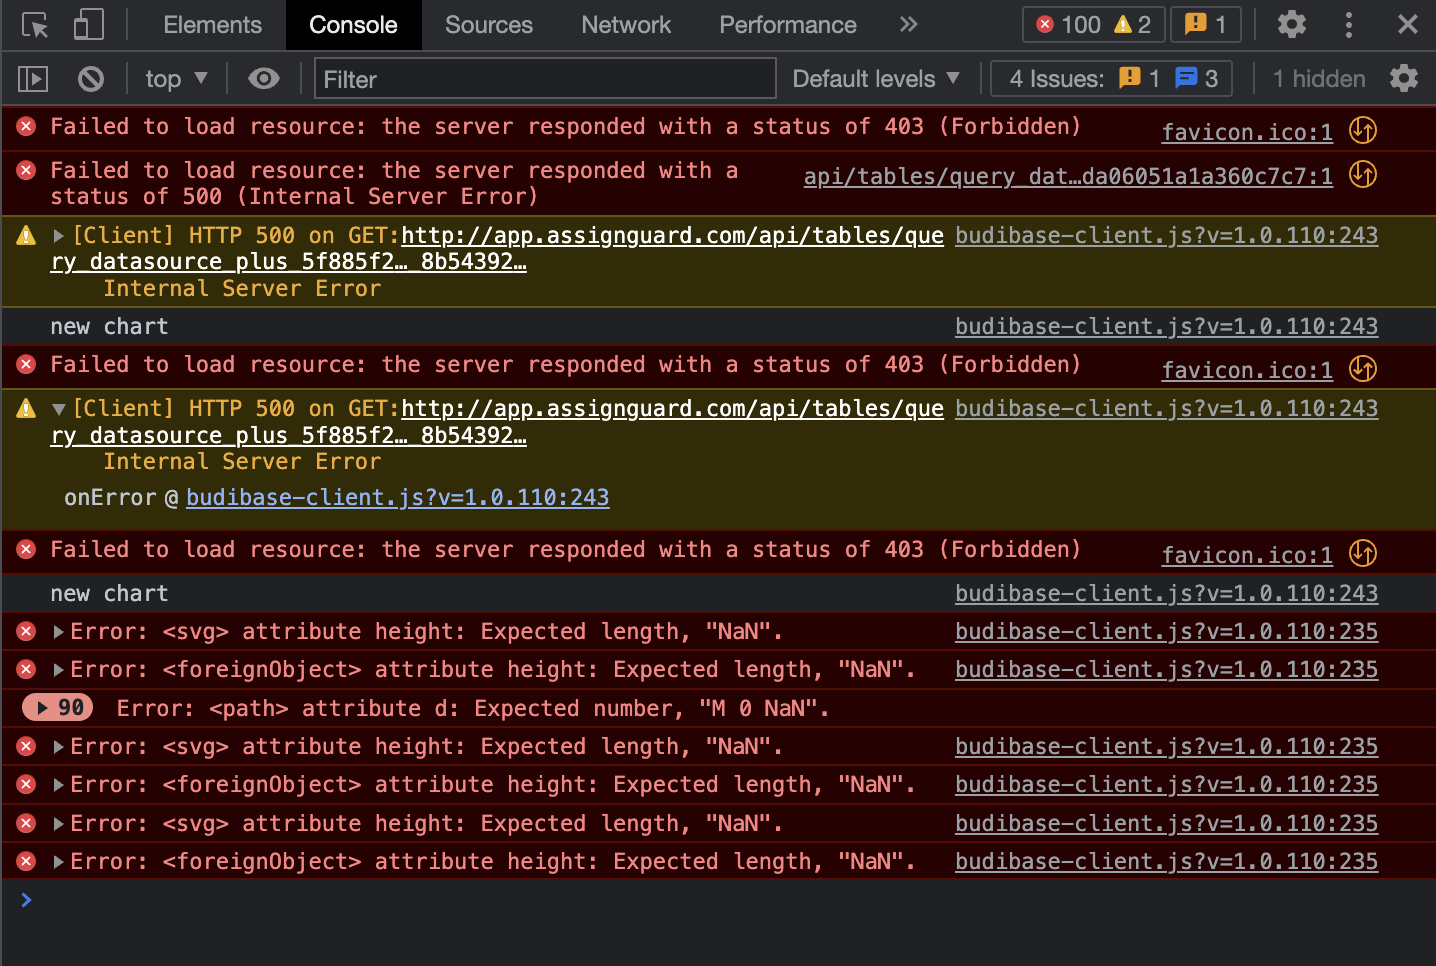Screen dimensions: 1436x966
Task: Open the Default levels dropdown
Action: tap(875, 78)
